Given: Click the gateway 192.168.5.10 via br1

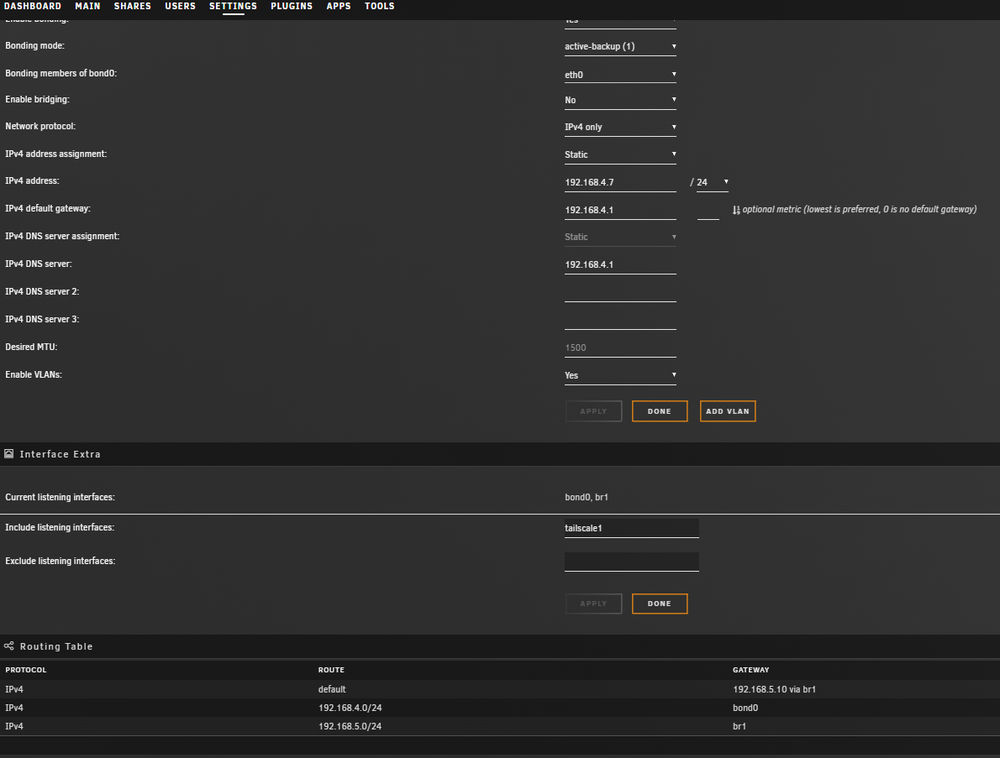Looking at the screenshot, I should pos(774,689).
